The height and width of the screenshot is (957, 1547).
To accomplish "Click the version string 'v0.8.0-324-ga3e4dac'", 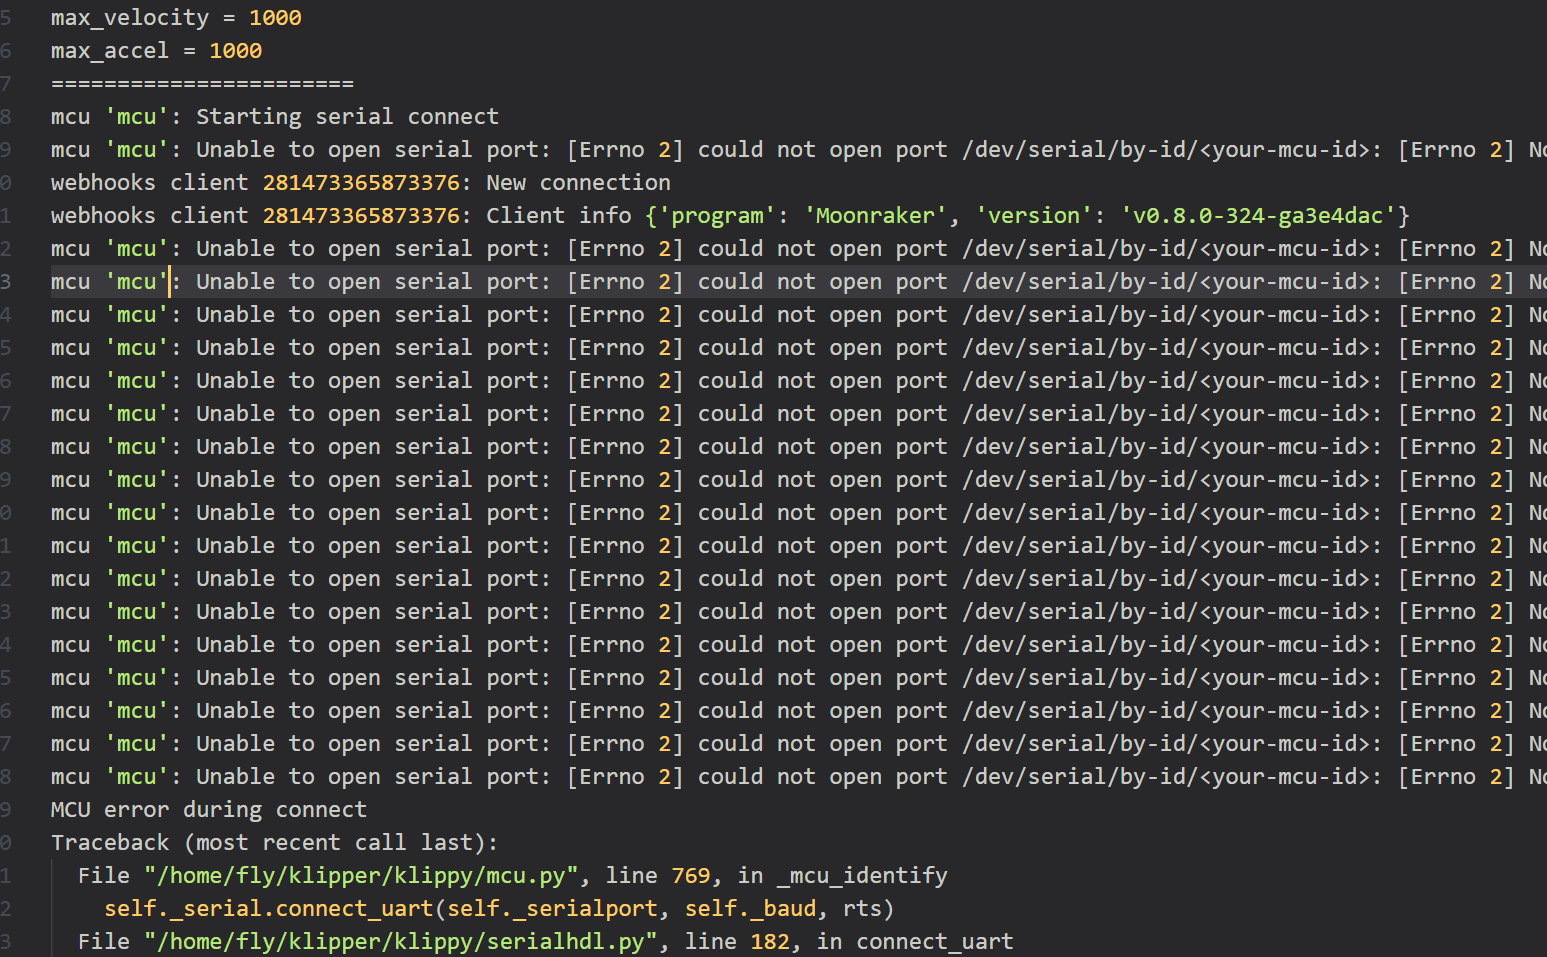I will click(1258, 216).
